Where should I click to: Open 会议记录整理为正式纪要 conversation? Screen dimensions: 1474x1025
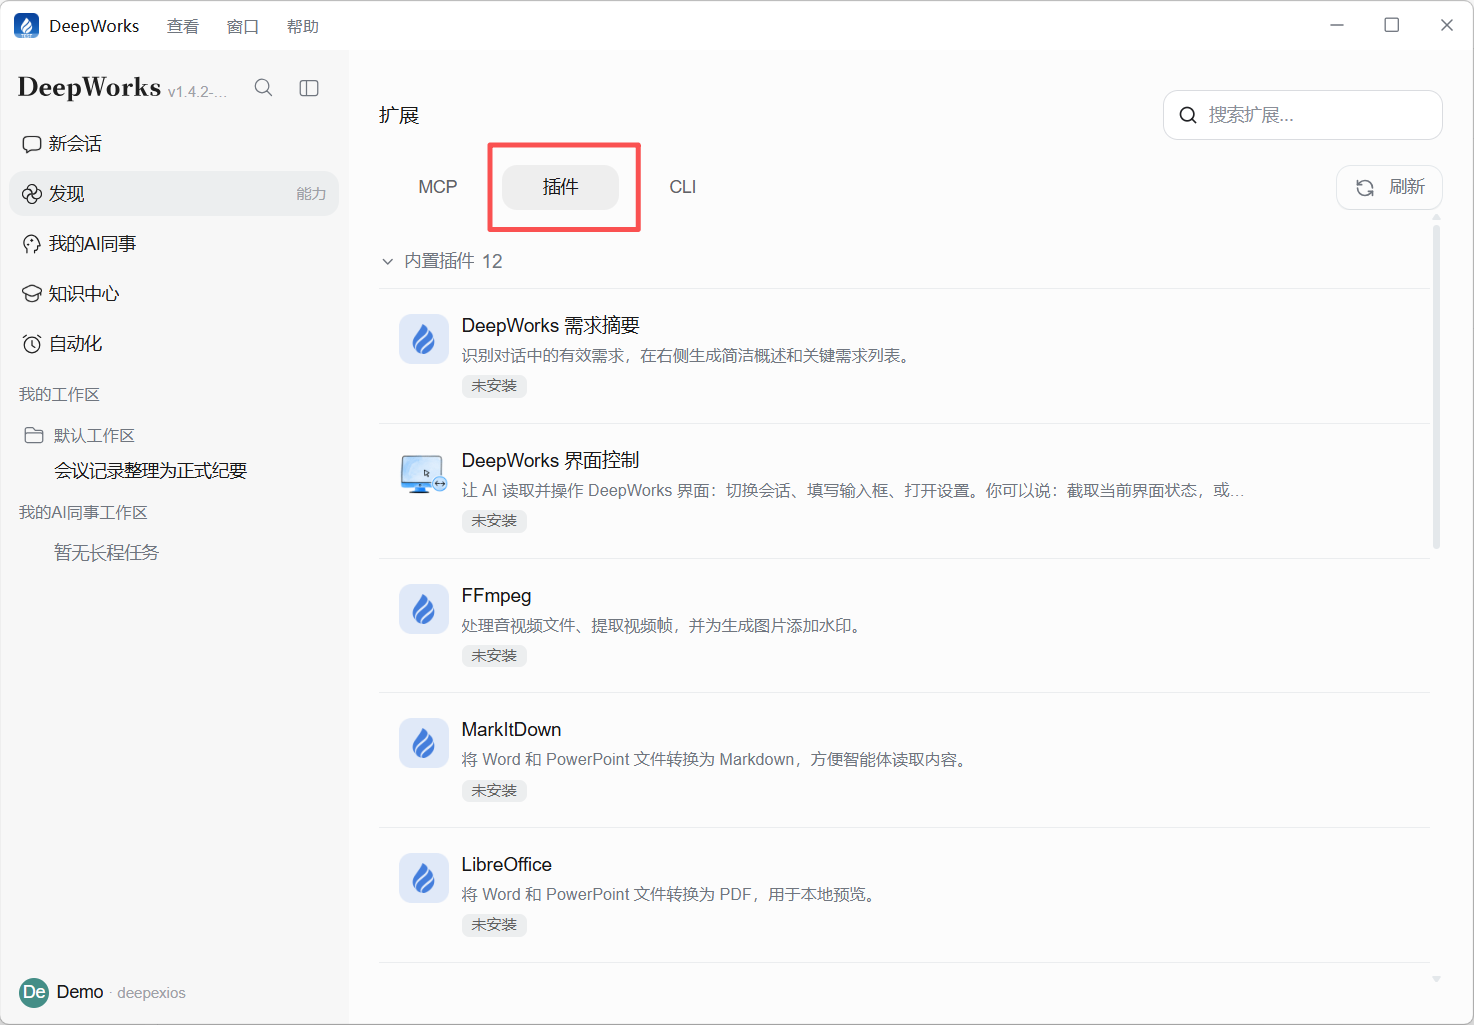click(151, 471)
